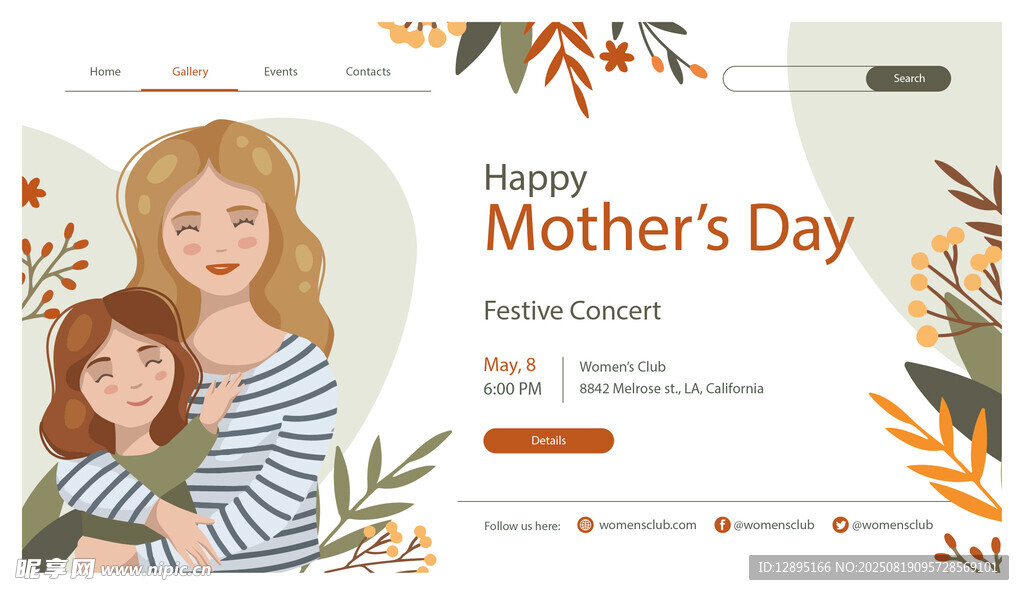
Task: Click the Festive Concert subtitle
Action: pos(572,310)
